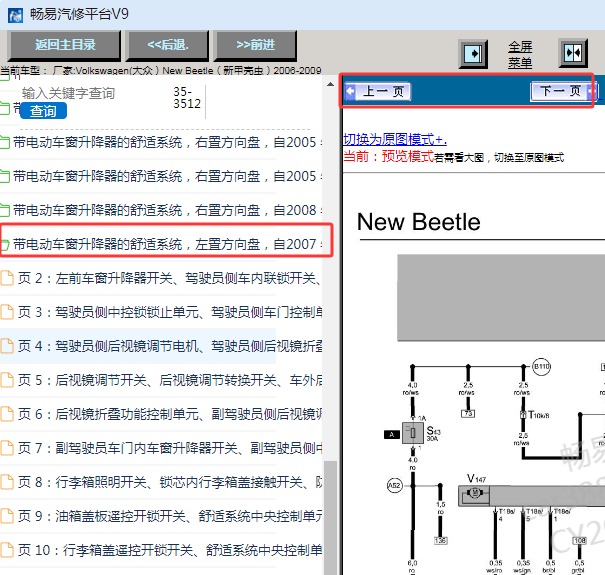Click the document icon beside 页 5

click(x=7, y=380)
